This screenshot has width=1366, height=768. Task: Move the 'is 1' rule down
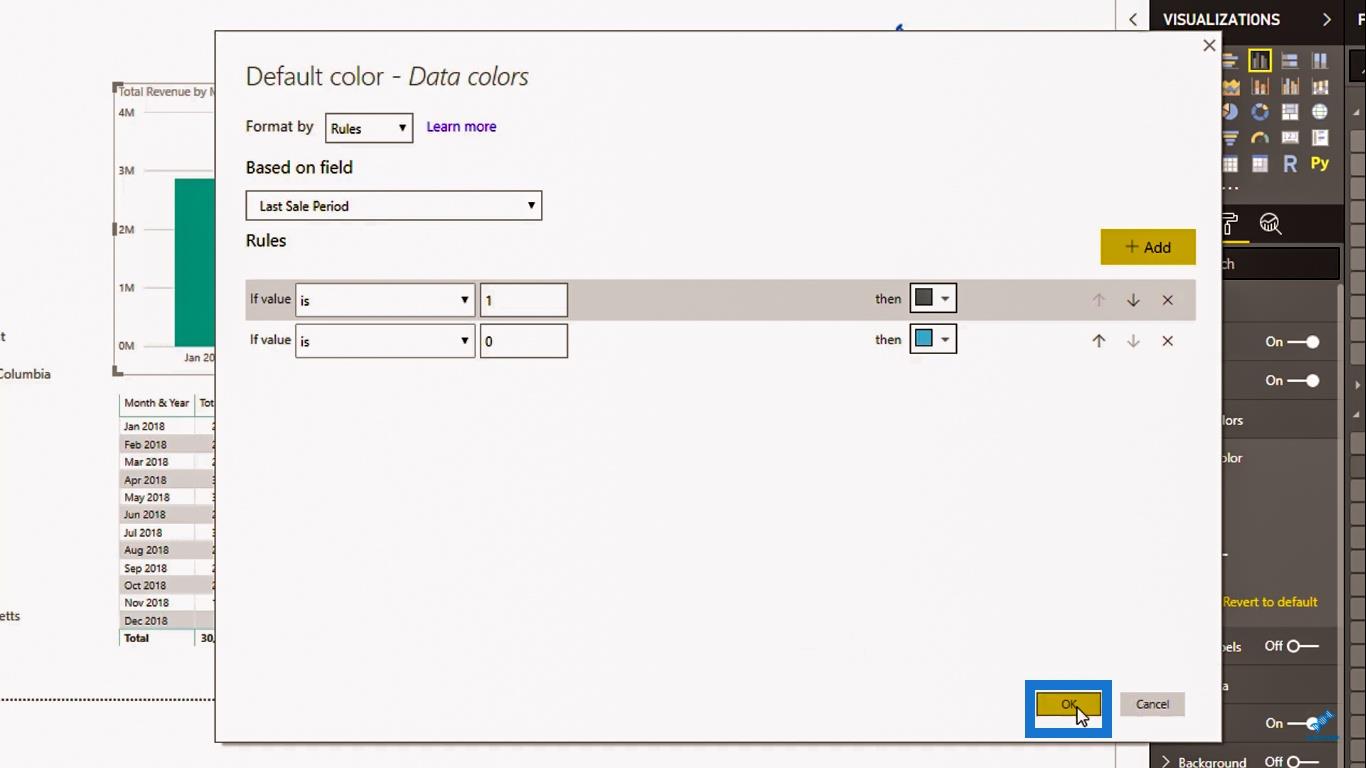coord(1133,300)
